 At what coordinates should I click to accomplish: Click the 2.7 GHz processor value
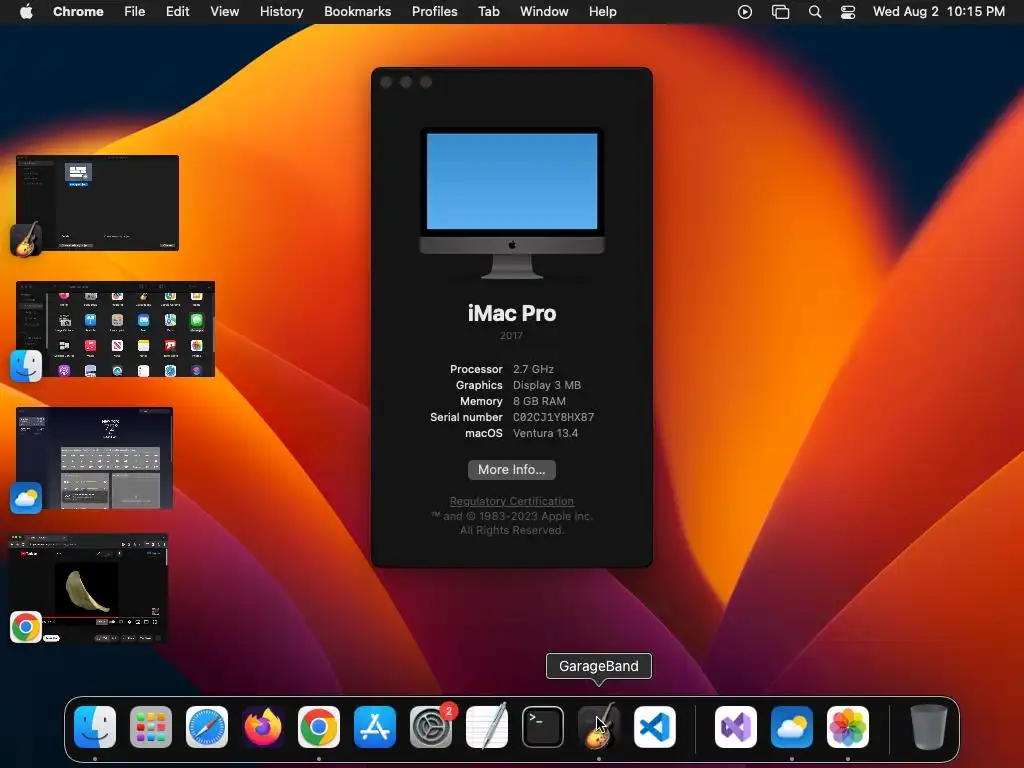tap(533, 369)
